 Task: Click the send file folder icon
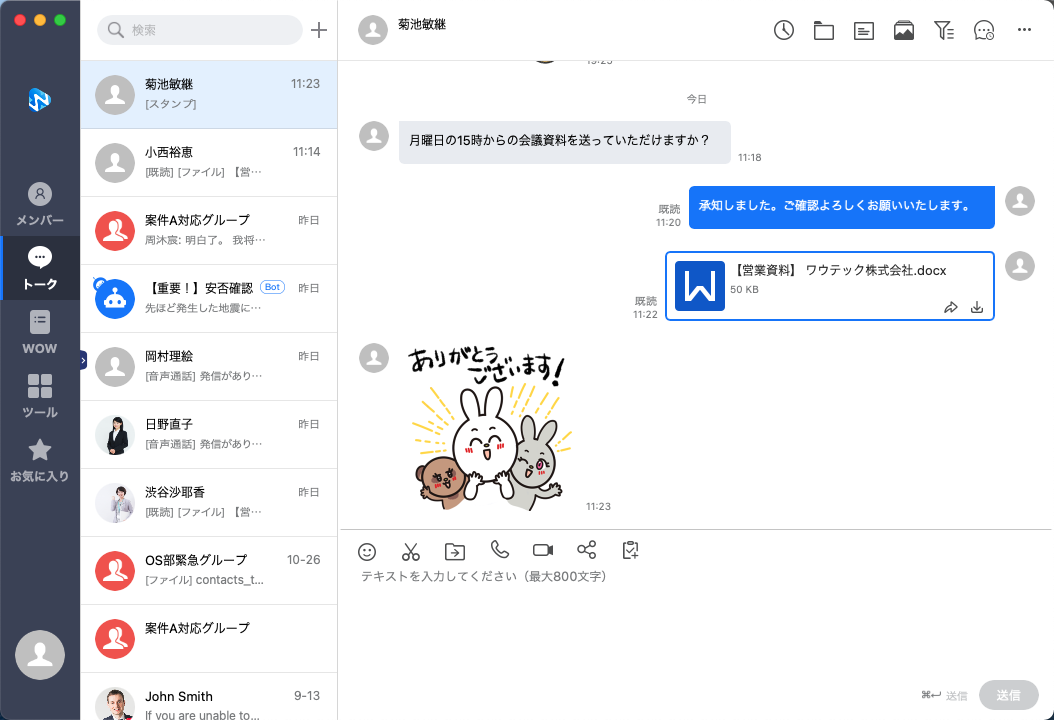point(455,552)
